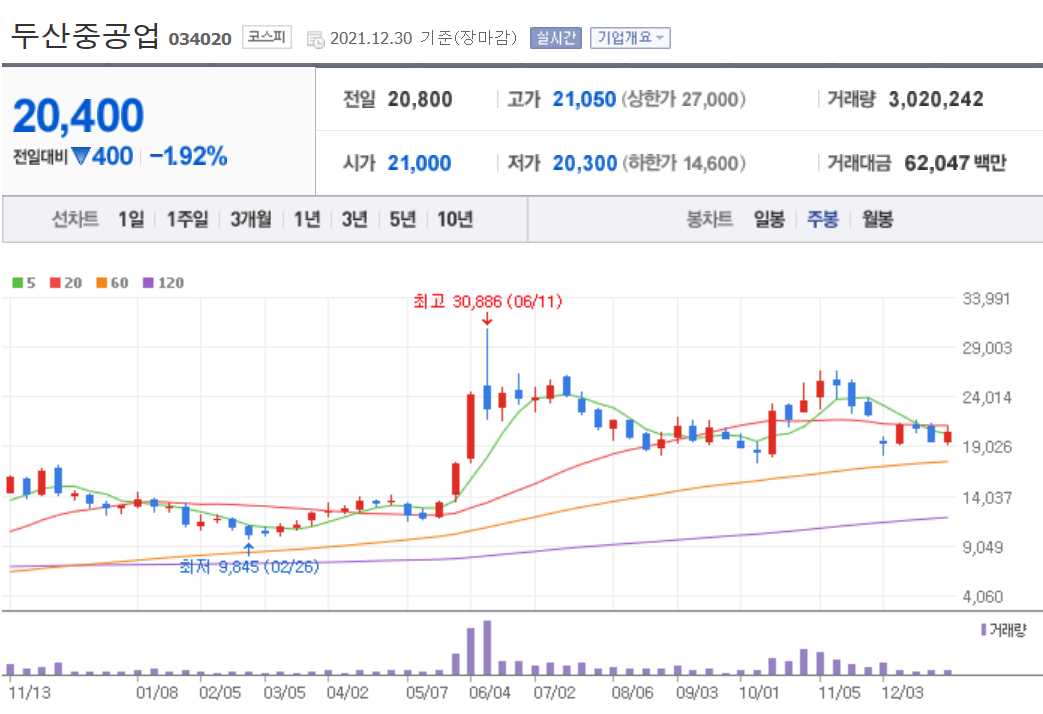Click the 거래대금 value 62,047 백만
1043x714 pixels.
coord(955,164)
